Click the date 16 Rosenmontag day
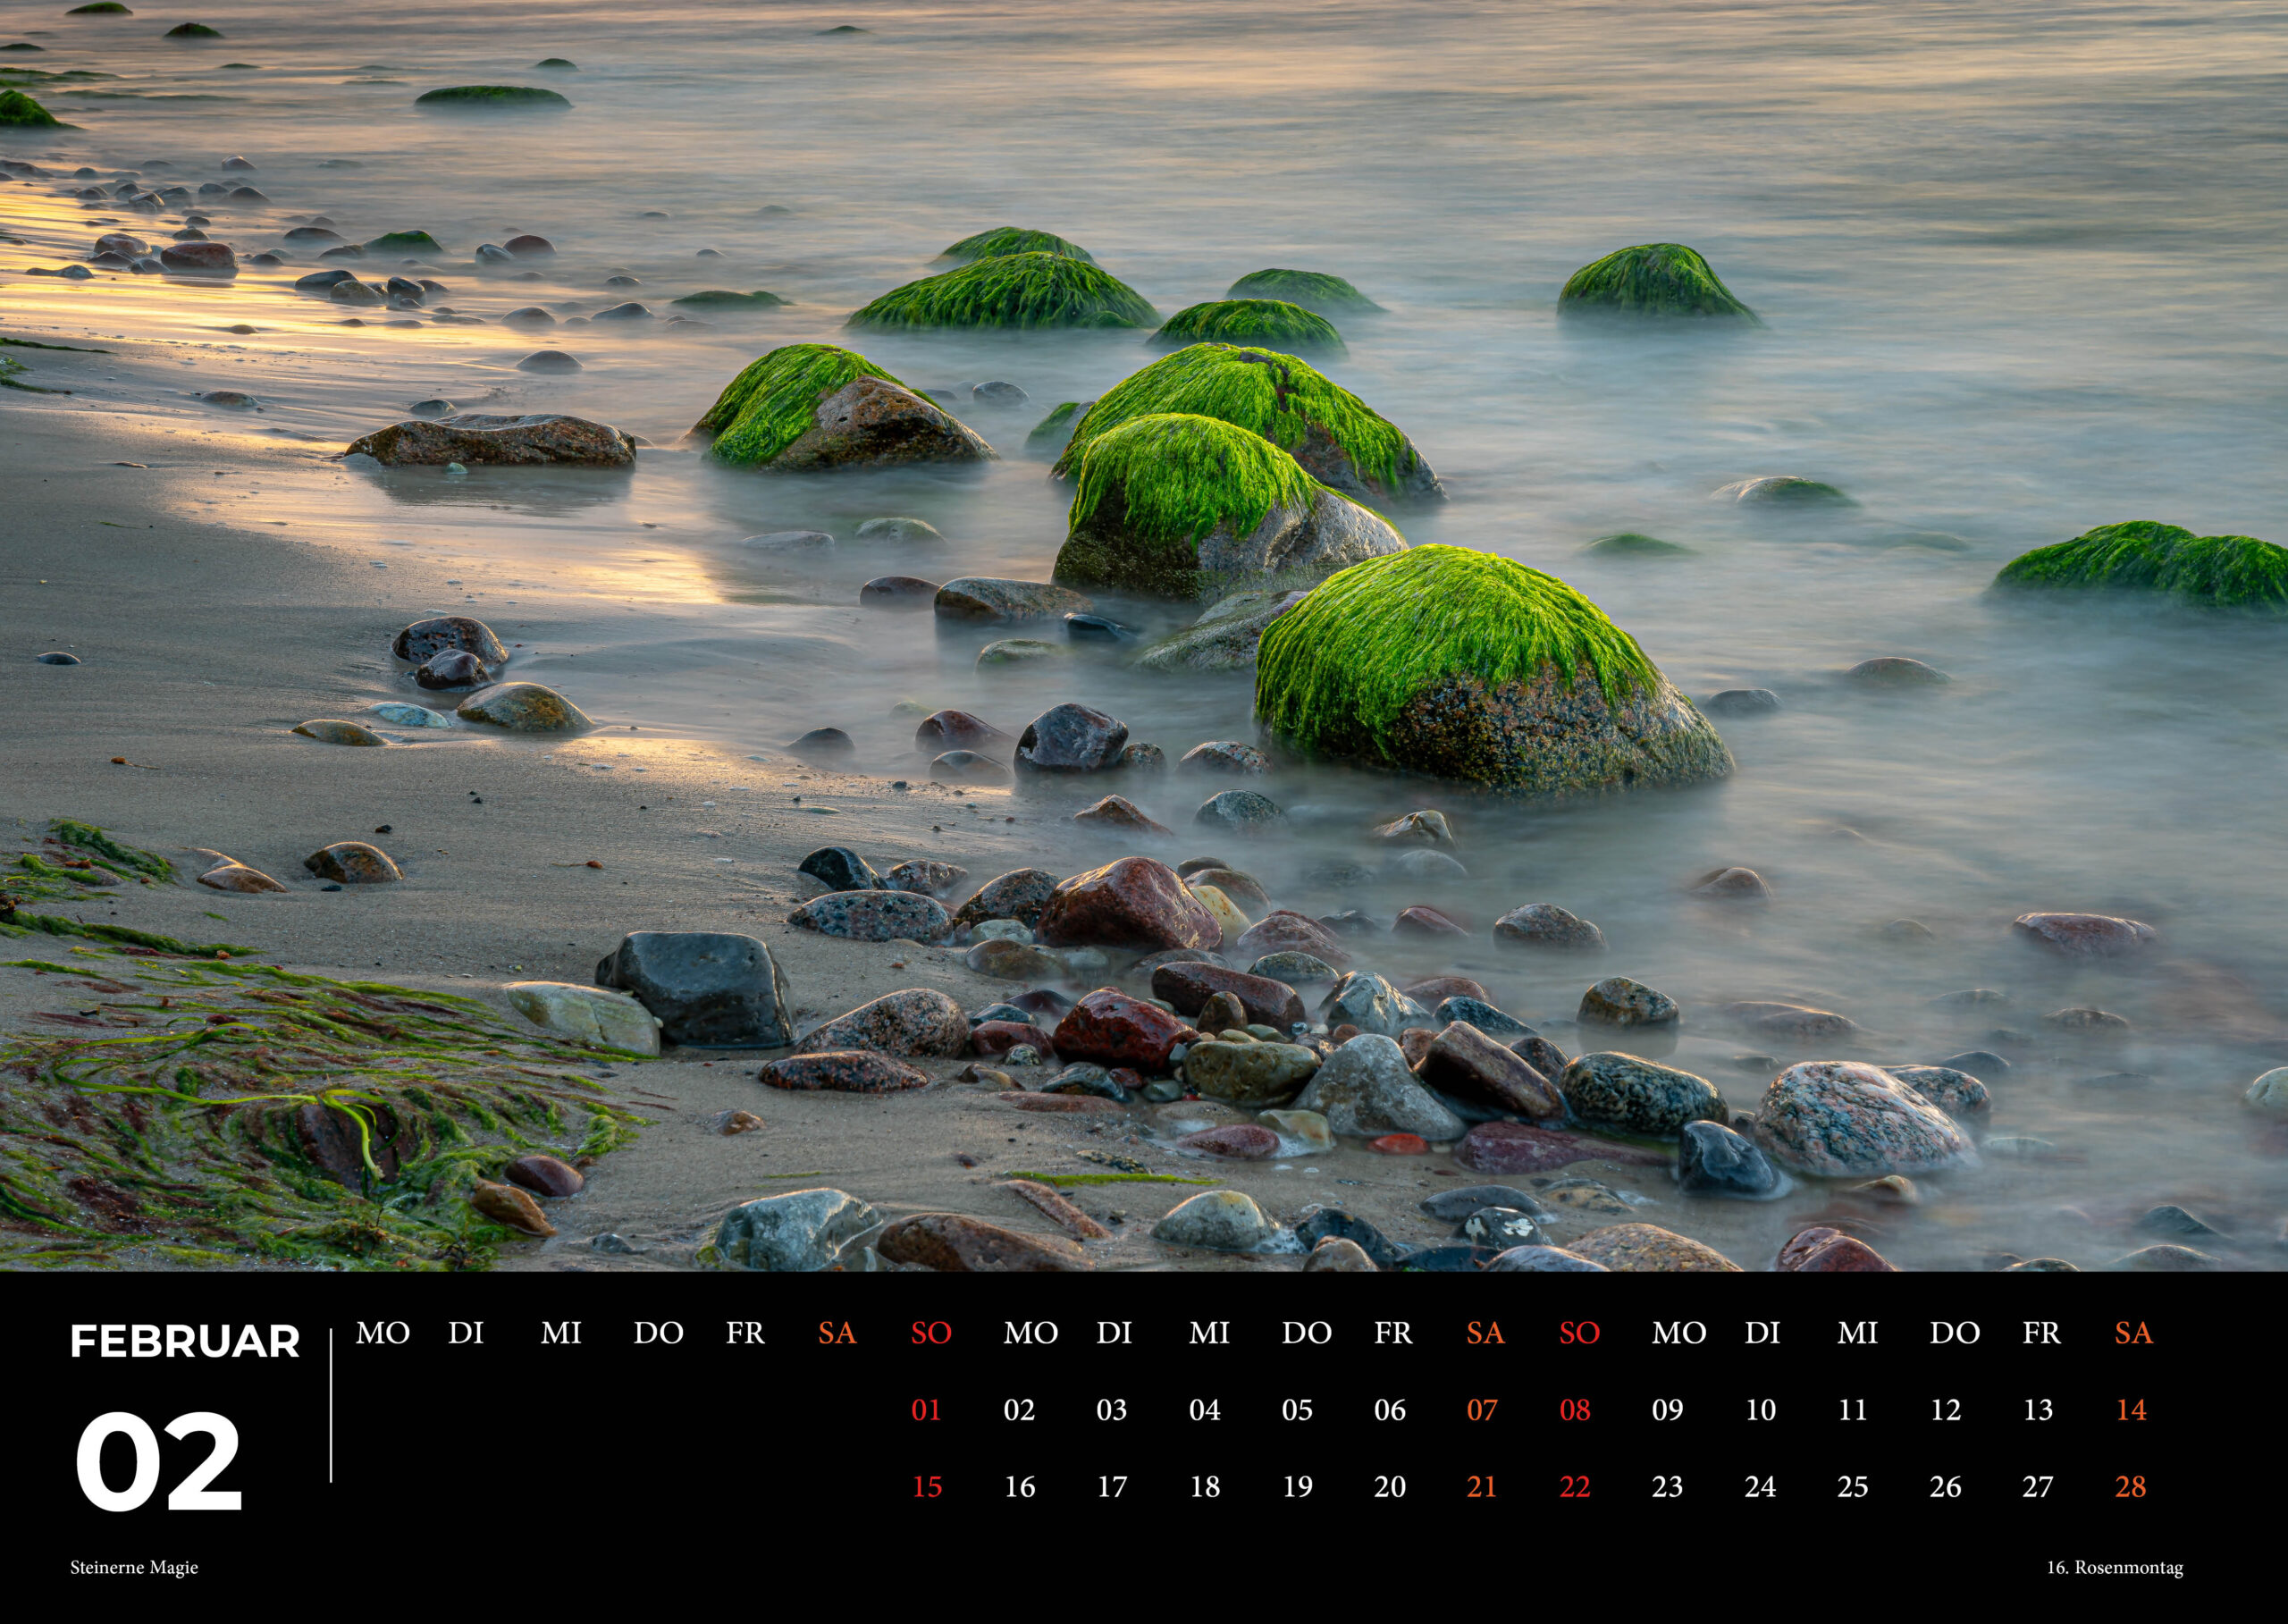Screen dimensions: 2288x1624 click(1019, 1486)
